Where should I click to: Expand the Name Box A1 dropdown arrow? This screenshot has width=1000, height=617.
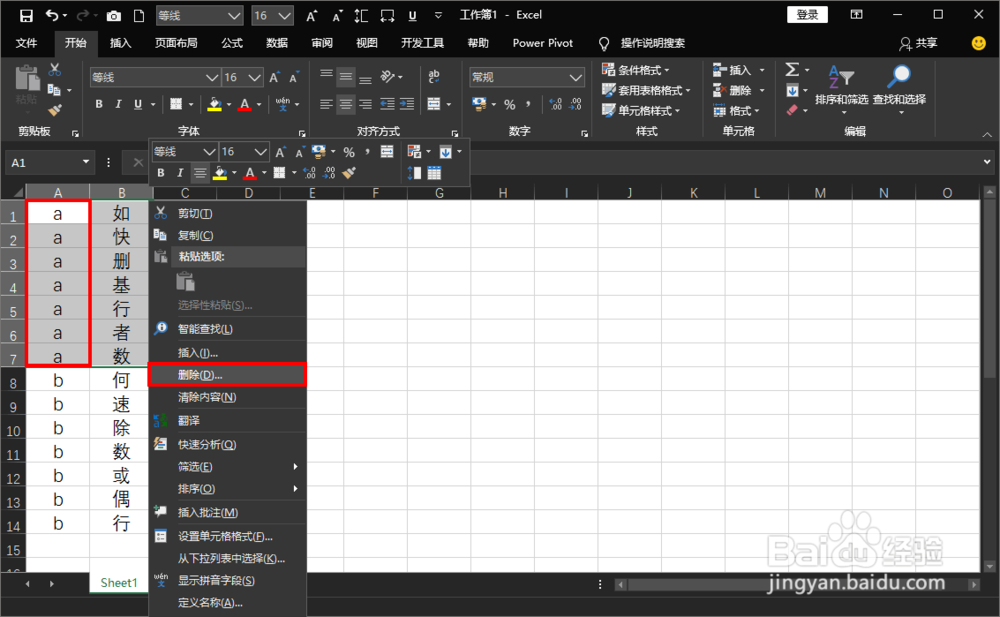[86, 162]
